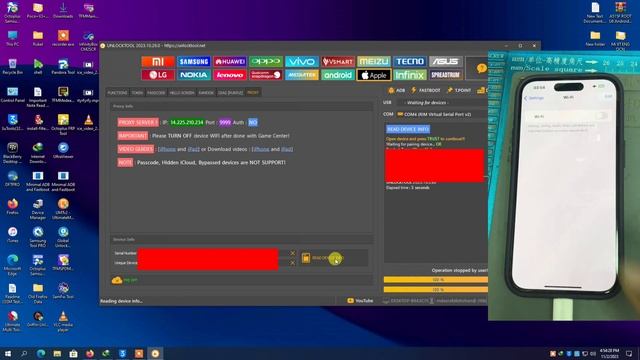Clear the Serial Number field
Viewport: 640px width, 360px height.
[x=292, y=253]
